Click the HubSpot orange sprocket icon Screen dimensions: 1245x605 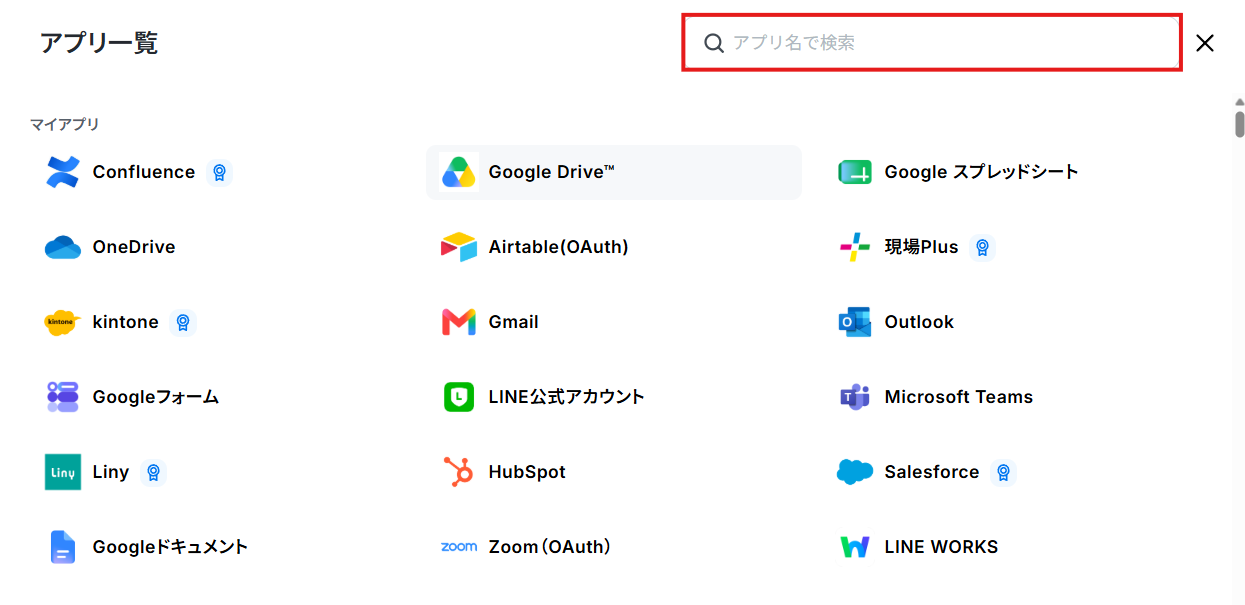[x=459, y=472]
